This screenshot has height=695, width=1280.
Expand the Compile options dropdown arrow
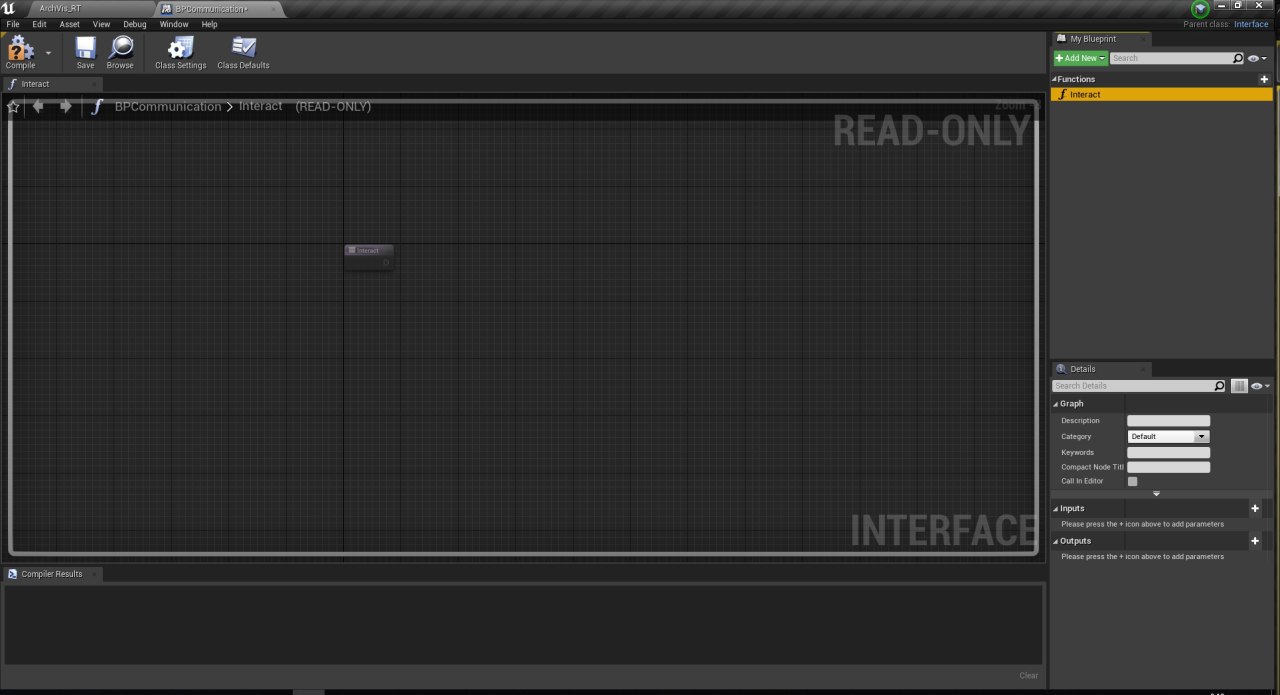coord(48,53)
